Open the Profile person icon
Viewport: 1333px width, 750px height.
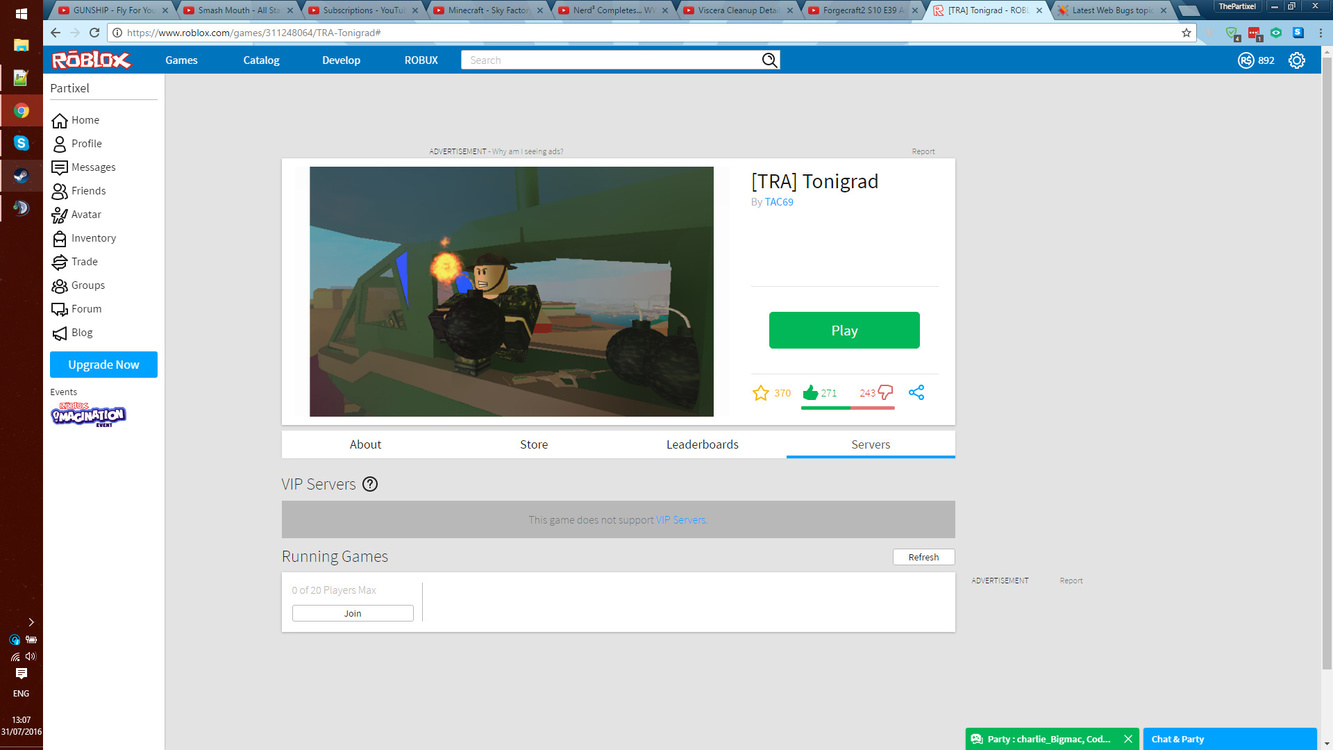coord(60,143)
